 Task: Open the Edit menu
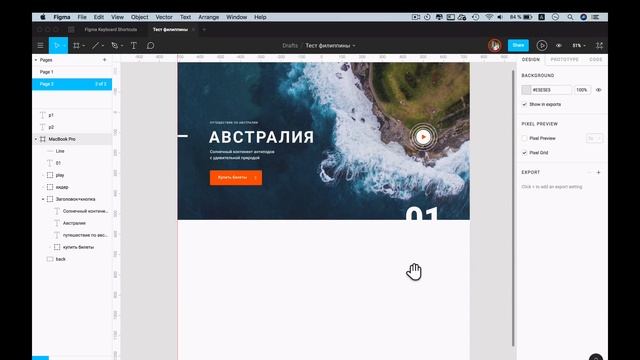click(99, 17)
